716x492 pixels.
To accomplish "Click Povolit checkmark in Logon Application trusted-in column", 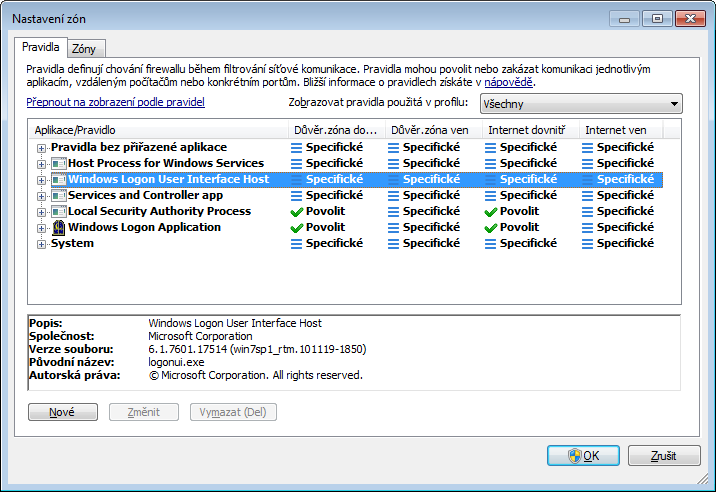I will tap(297, 227).
